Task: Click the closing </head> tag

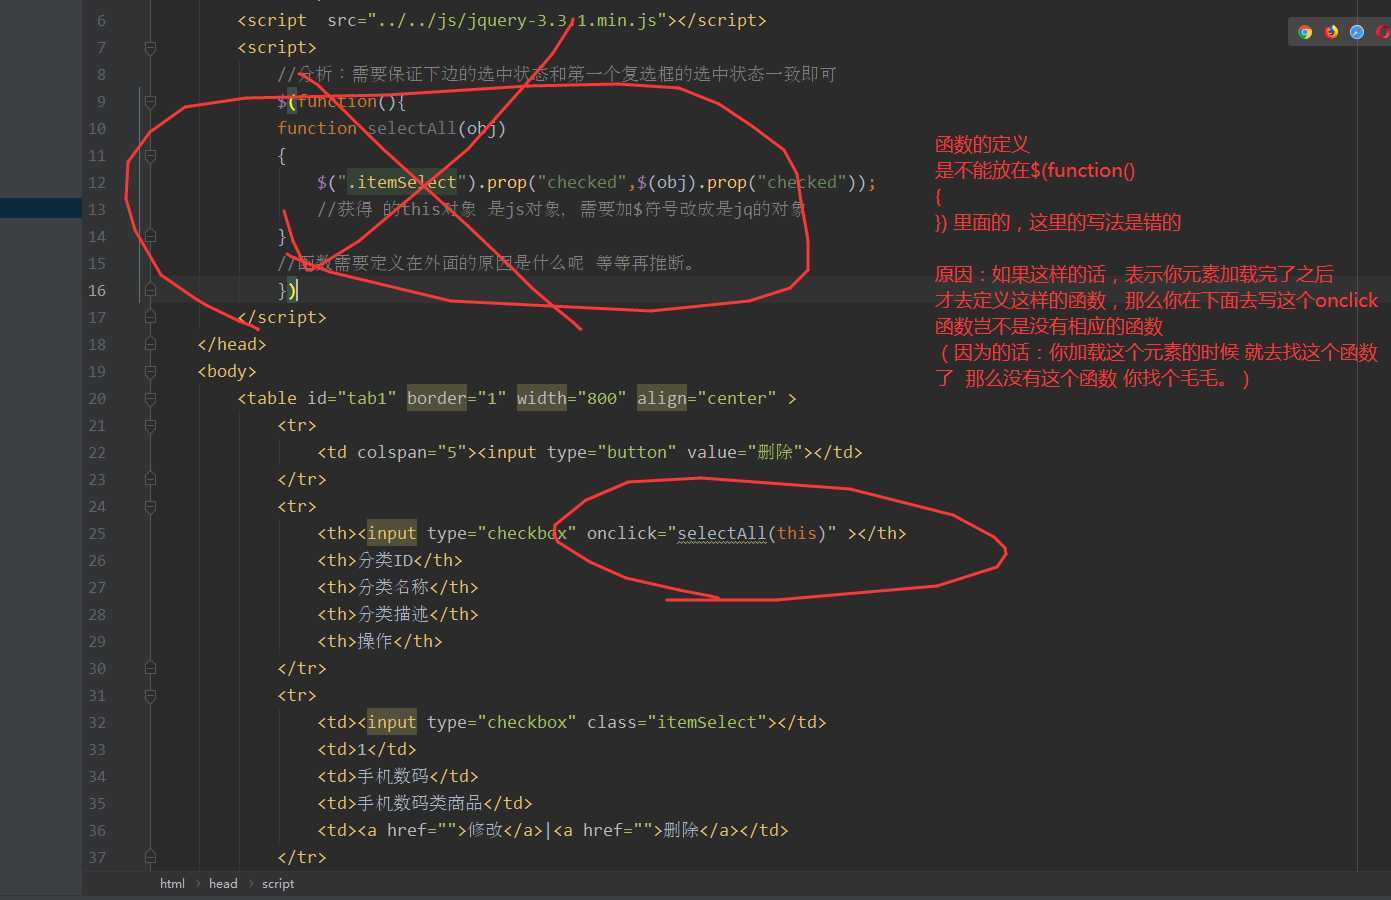Action: [x=232, y=344]
